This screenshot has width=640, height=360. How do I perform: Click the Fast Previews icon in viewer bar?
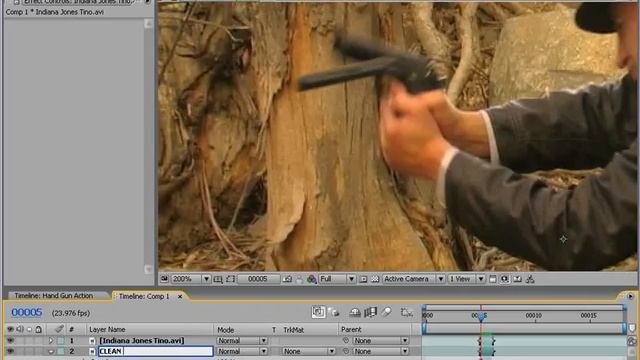point(505,279)
